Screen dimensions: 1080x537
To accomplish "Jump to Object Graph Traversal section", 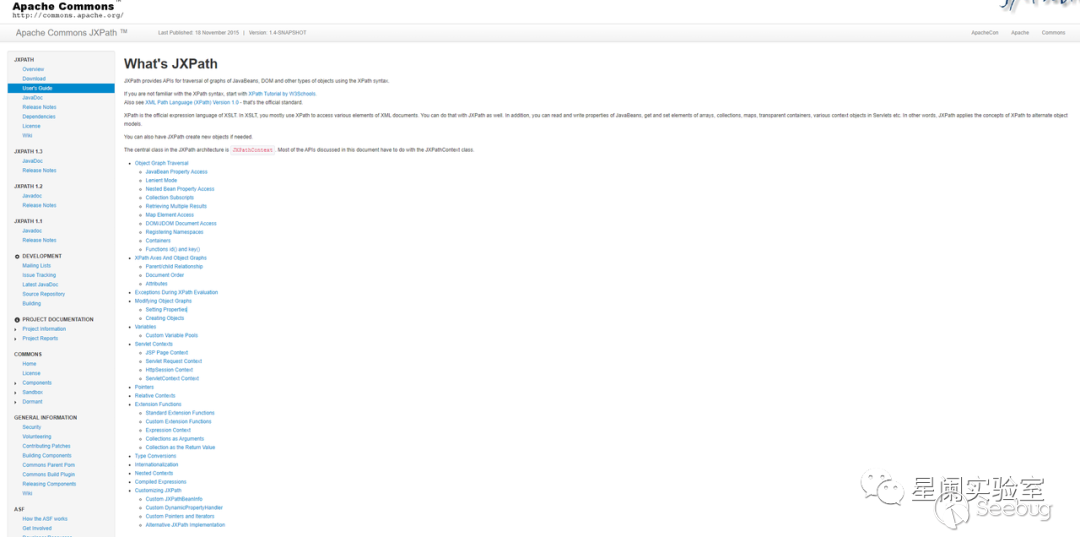I will 161,163.
